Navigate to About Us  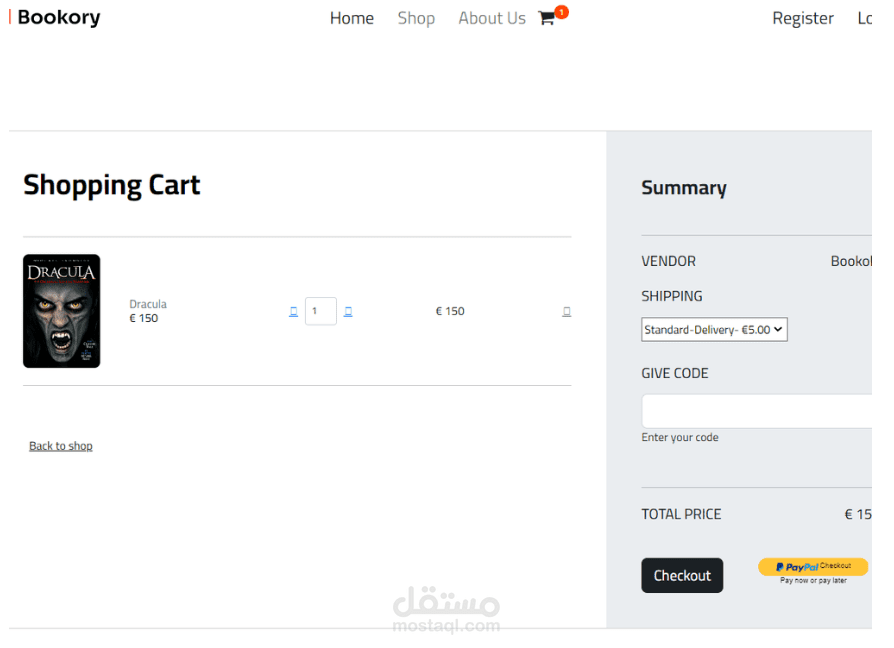tap(492, 18)
